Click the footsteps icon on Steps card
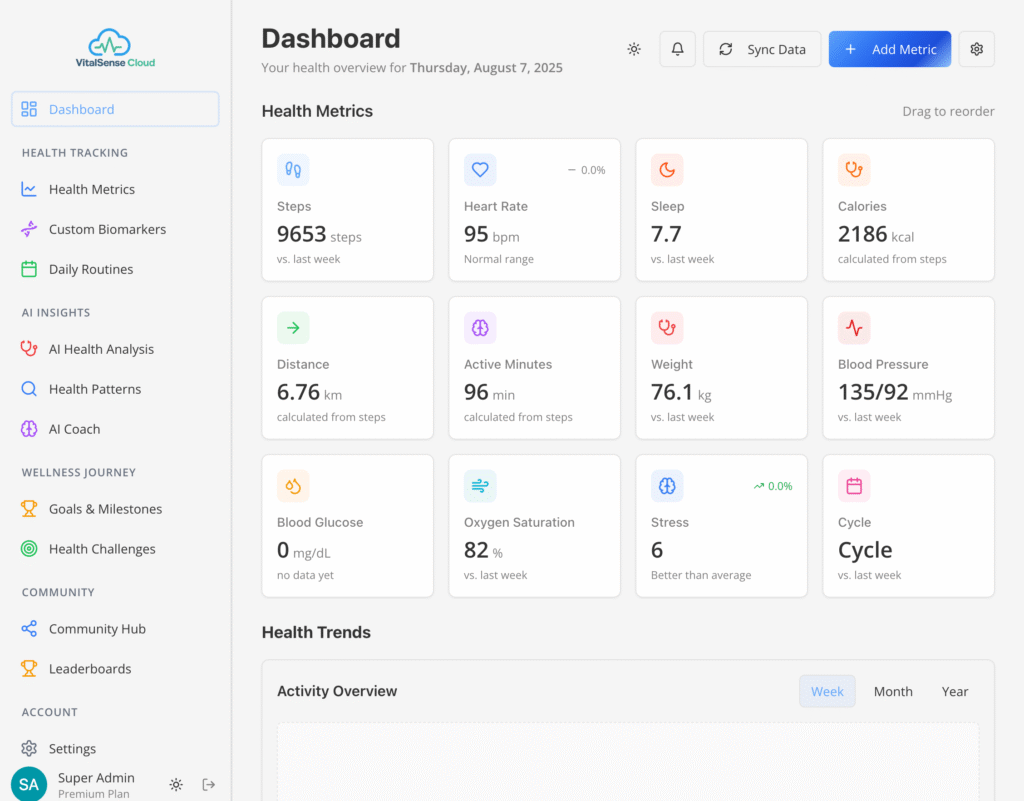 point(293,170)
